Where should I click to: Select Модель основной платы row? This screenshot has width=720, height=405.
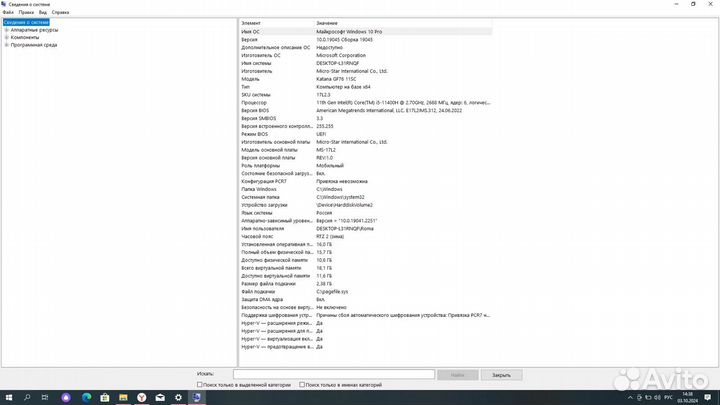tap(366, 150)
